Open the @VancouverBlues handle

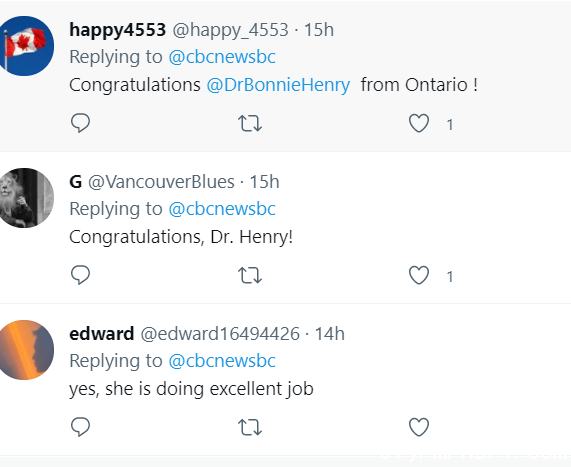161,181
